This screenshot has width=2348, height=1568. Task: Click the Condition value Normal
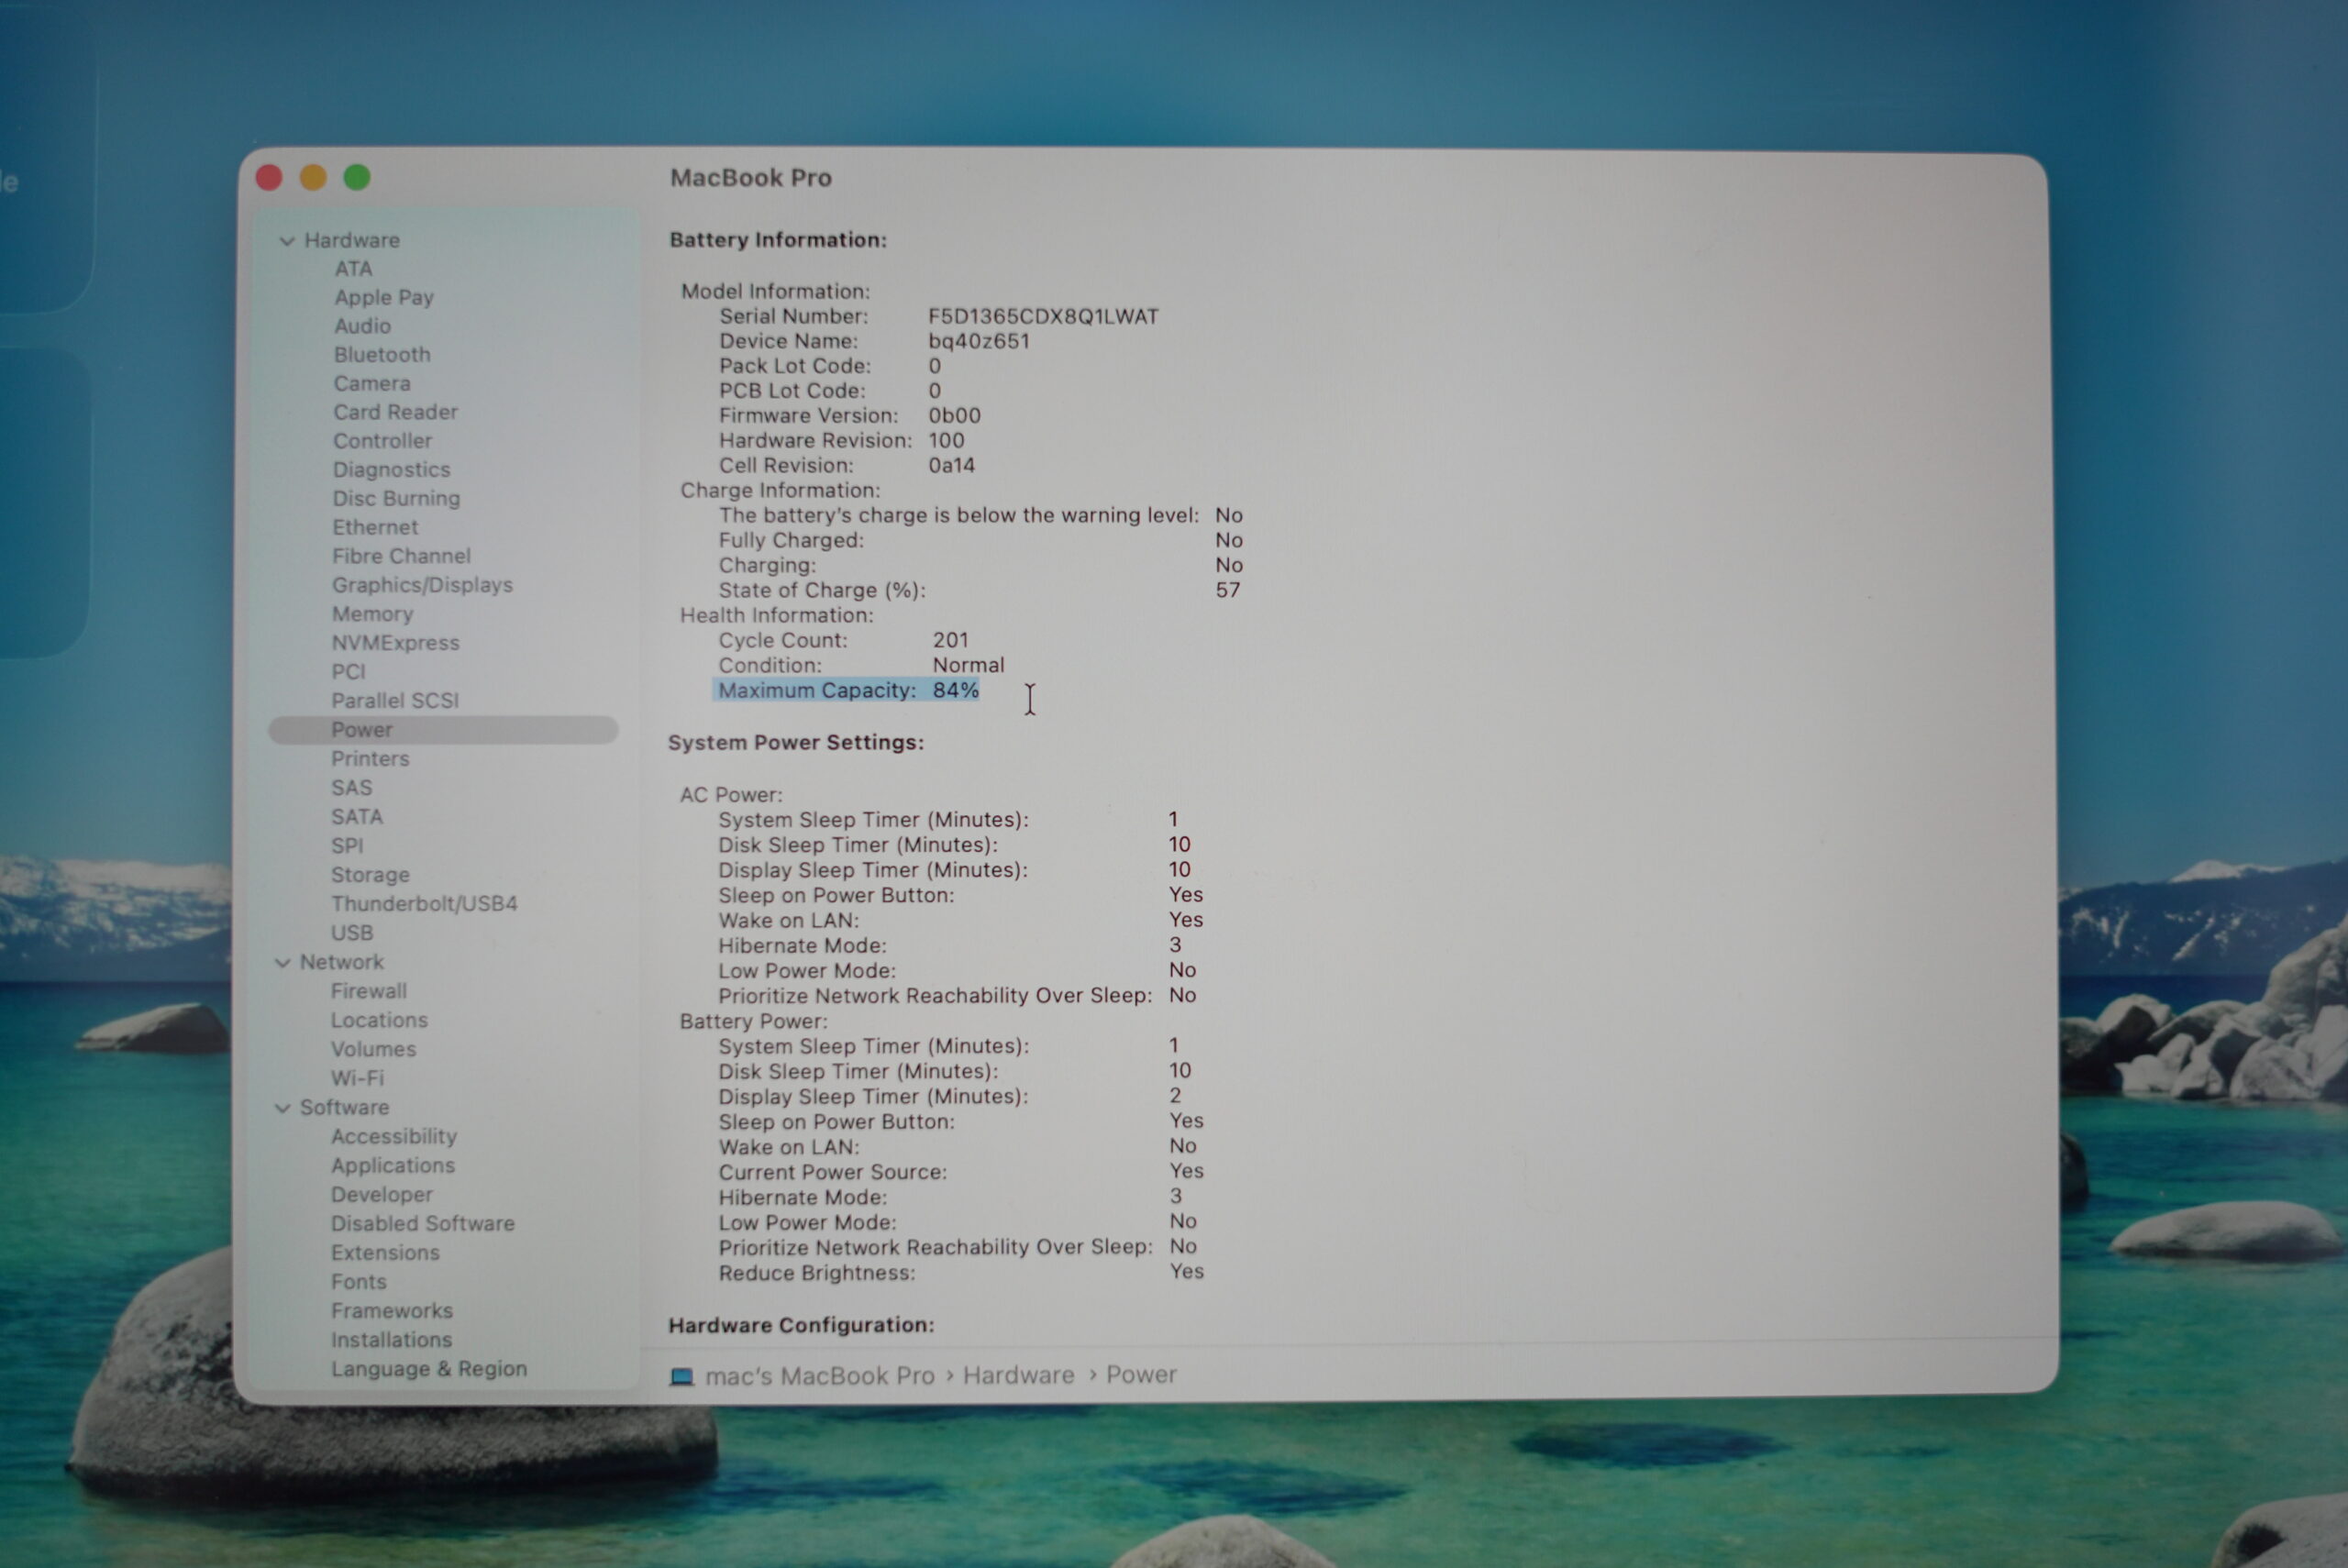point(968,666)
